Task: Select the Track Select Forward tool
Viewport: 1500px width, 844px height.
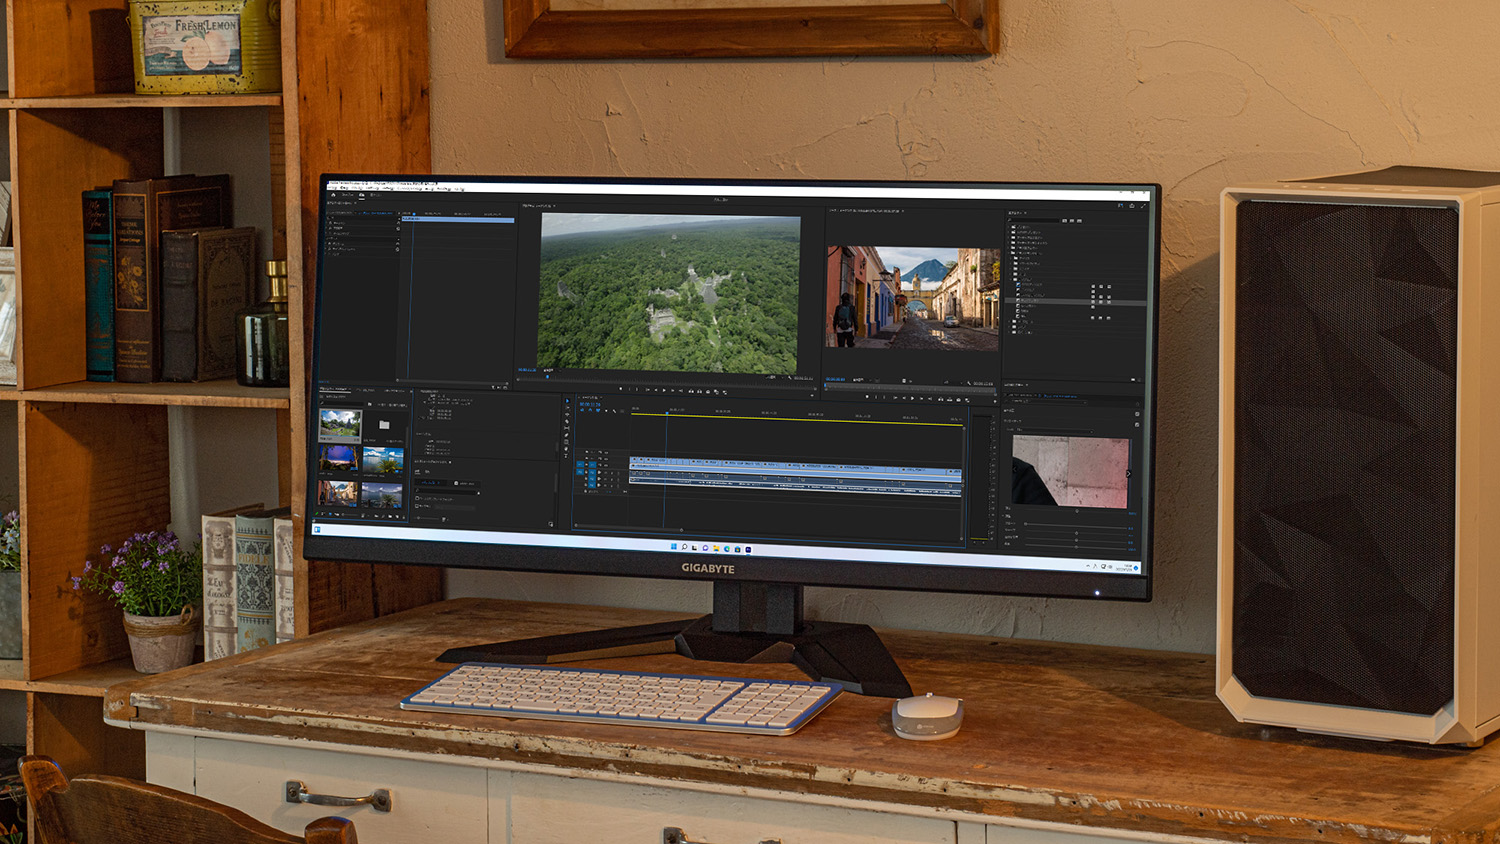Action: coord(567,407)
